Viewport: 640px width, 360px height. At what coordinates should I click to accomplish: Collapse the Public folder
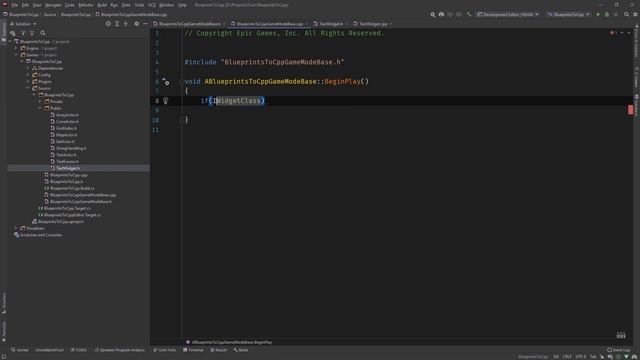pos(40,108)
